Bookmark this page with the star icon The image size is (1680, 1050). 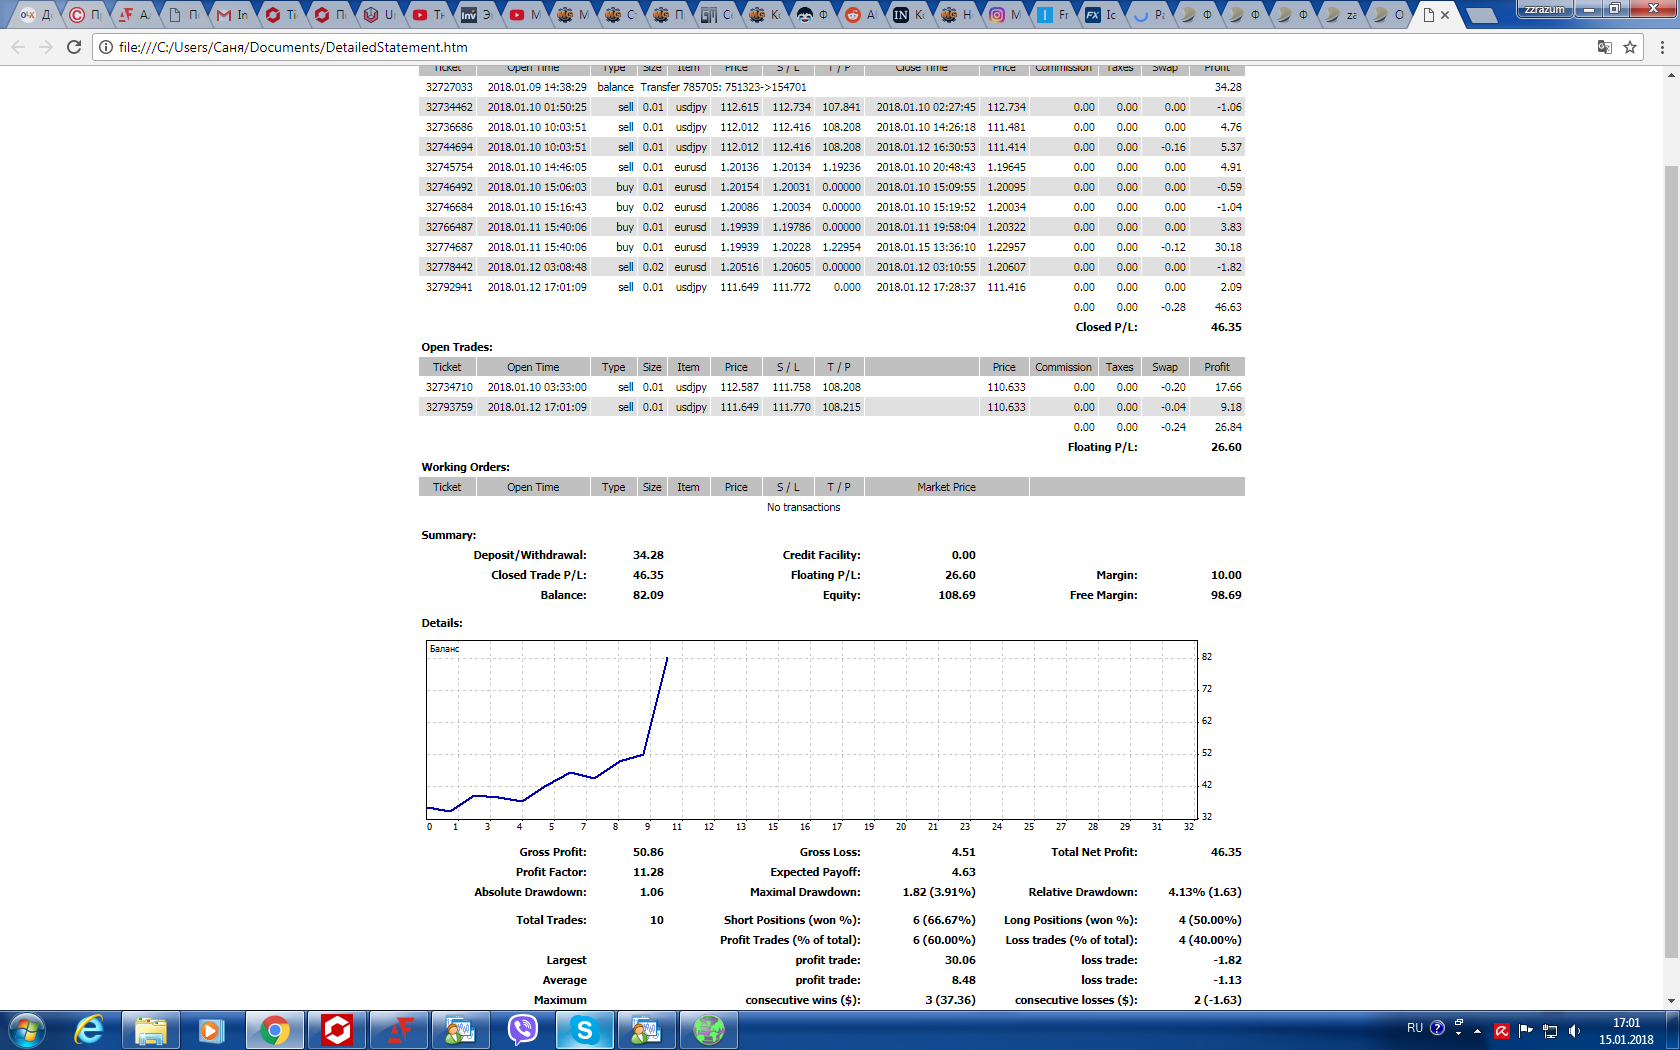point(1630,47)
